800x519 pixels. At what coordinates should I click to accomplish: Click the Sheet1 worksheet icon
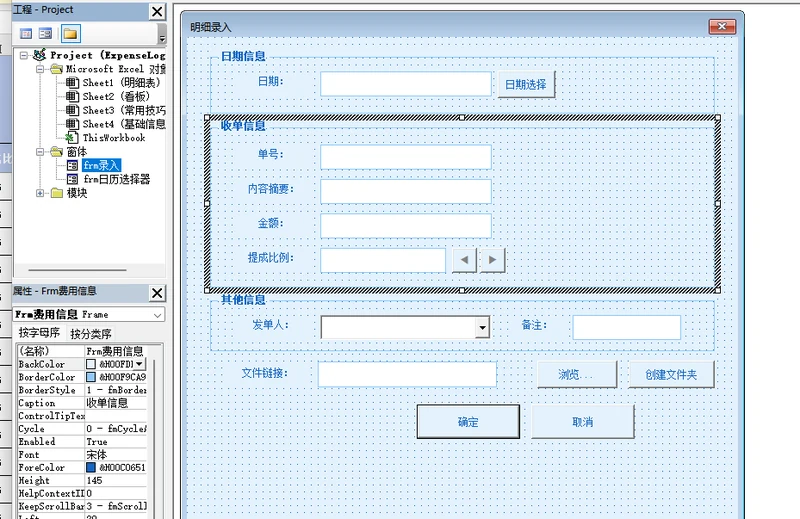pyautogui.click(x=72, y=83)
